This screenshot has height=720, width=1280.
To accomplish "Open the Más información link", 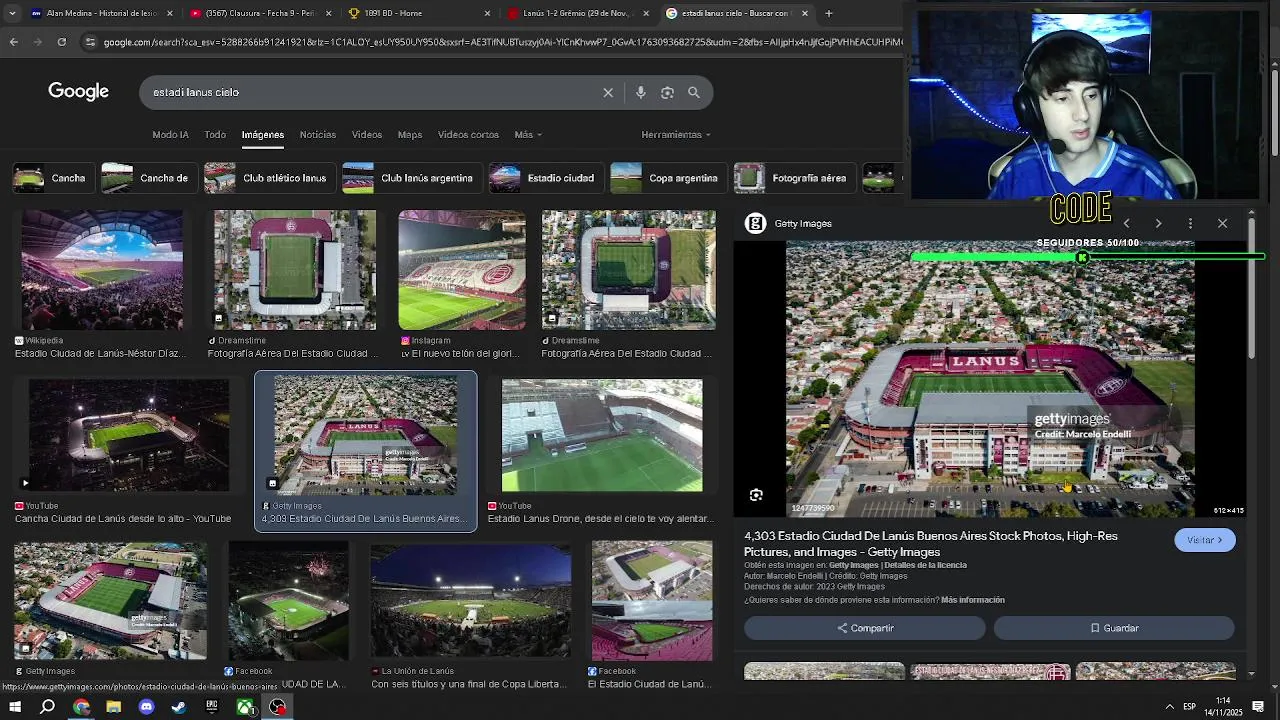I will point(972,600).
